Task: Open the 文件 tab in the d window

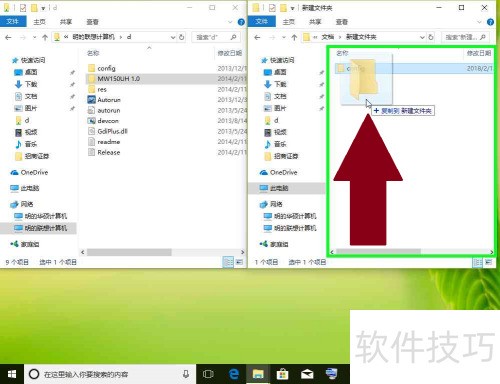Action: tap(13, 22)
